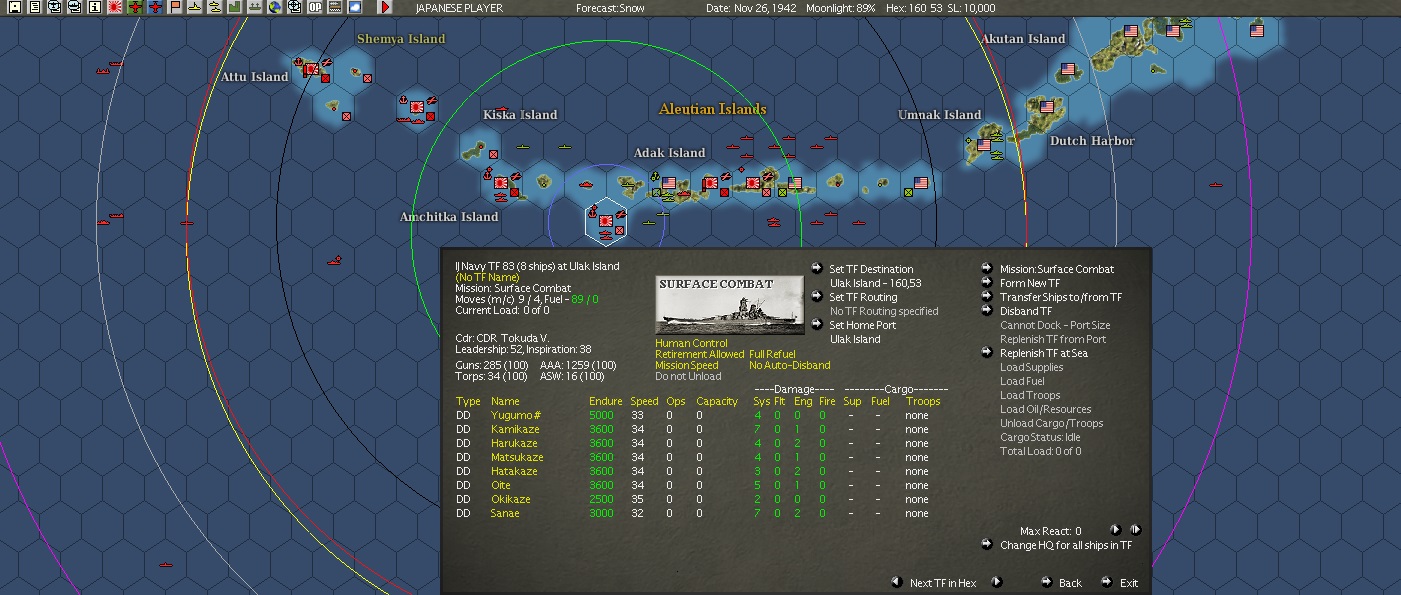This screenshot has height=595, width=1401.
Task: Toggle the Retirement Allowed setting
Action: coord(700,355)
